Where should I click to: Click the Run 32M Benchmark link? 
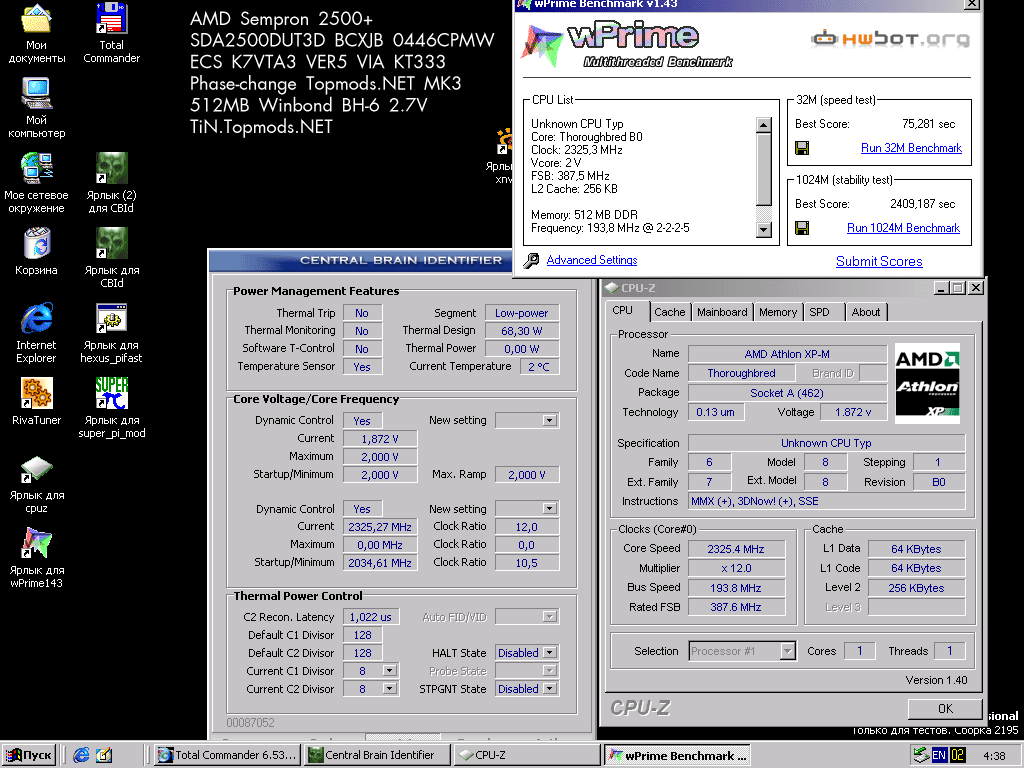point(911,148)
